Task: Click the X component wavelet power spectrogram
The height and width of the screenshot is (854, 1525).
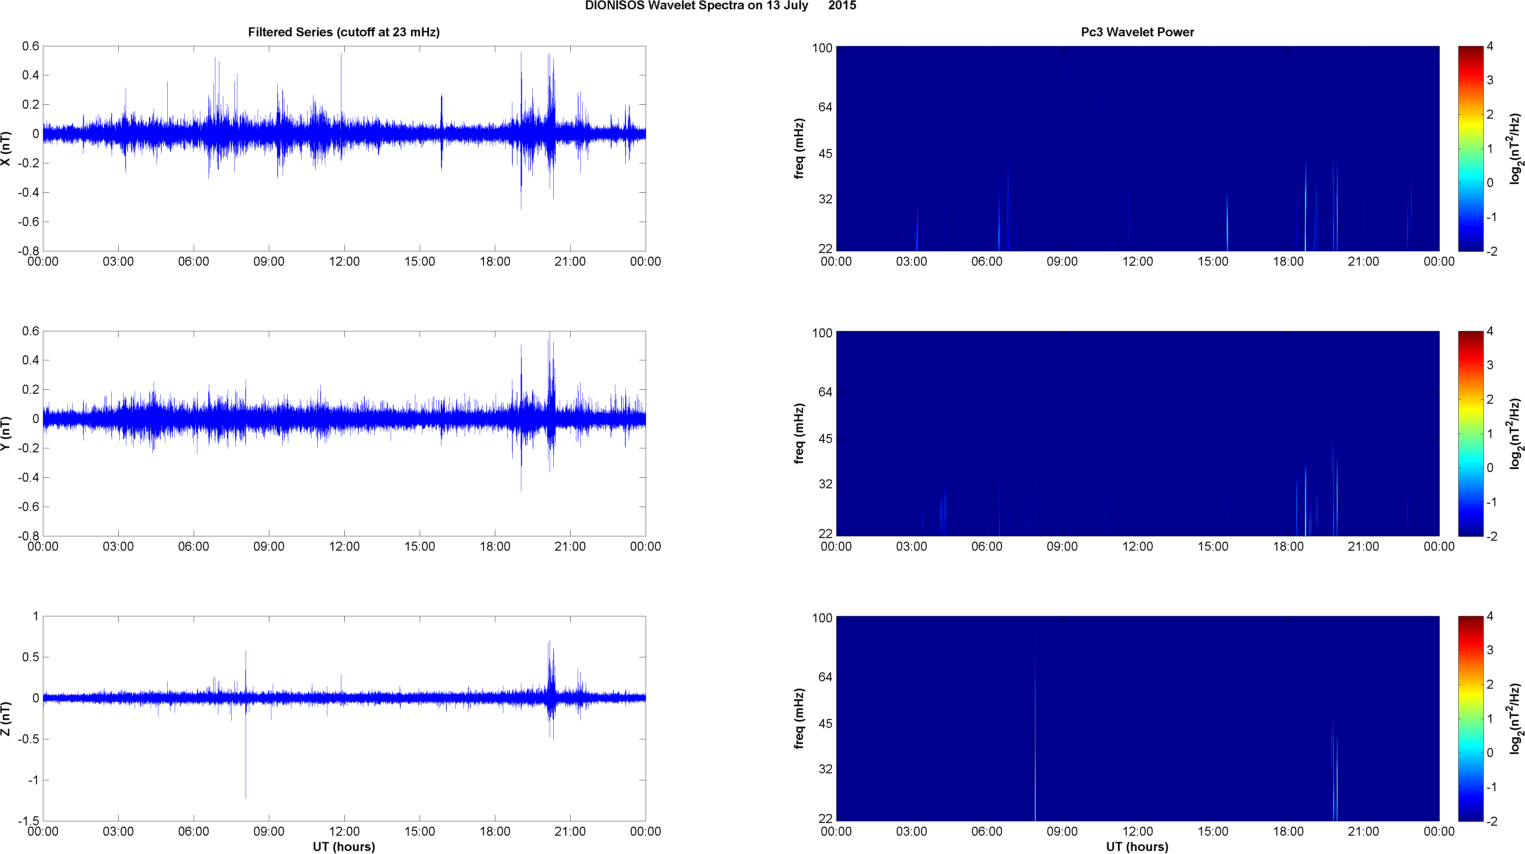Action: 1137,148
